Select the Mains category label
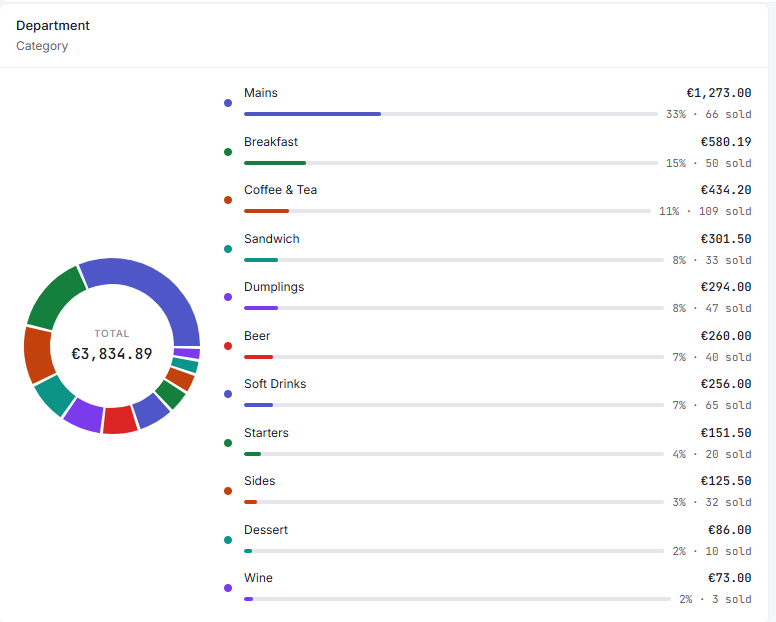Image resolution: width=776 pixels, height=622 pixels. point(261,93)
